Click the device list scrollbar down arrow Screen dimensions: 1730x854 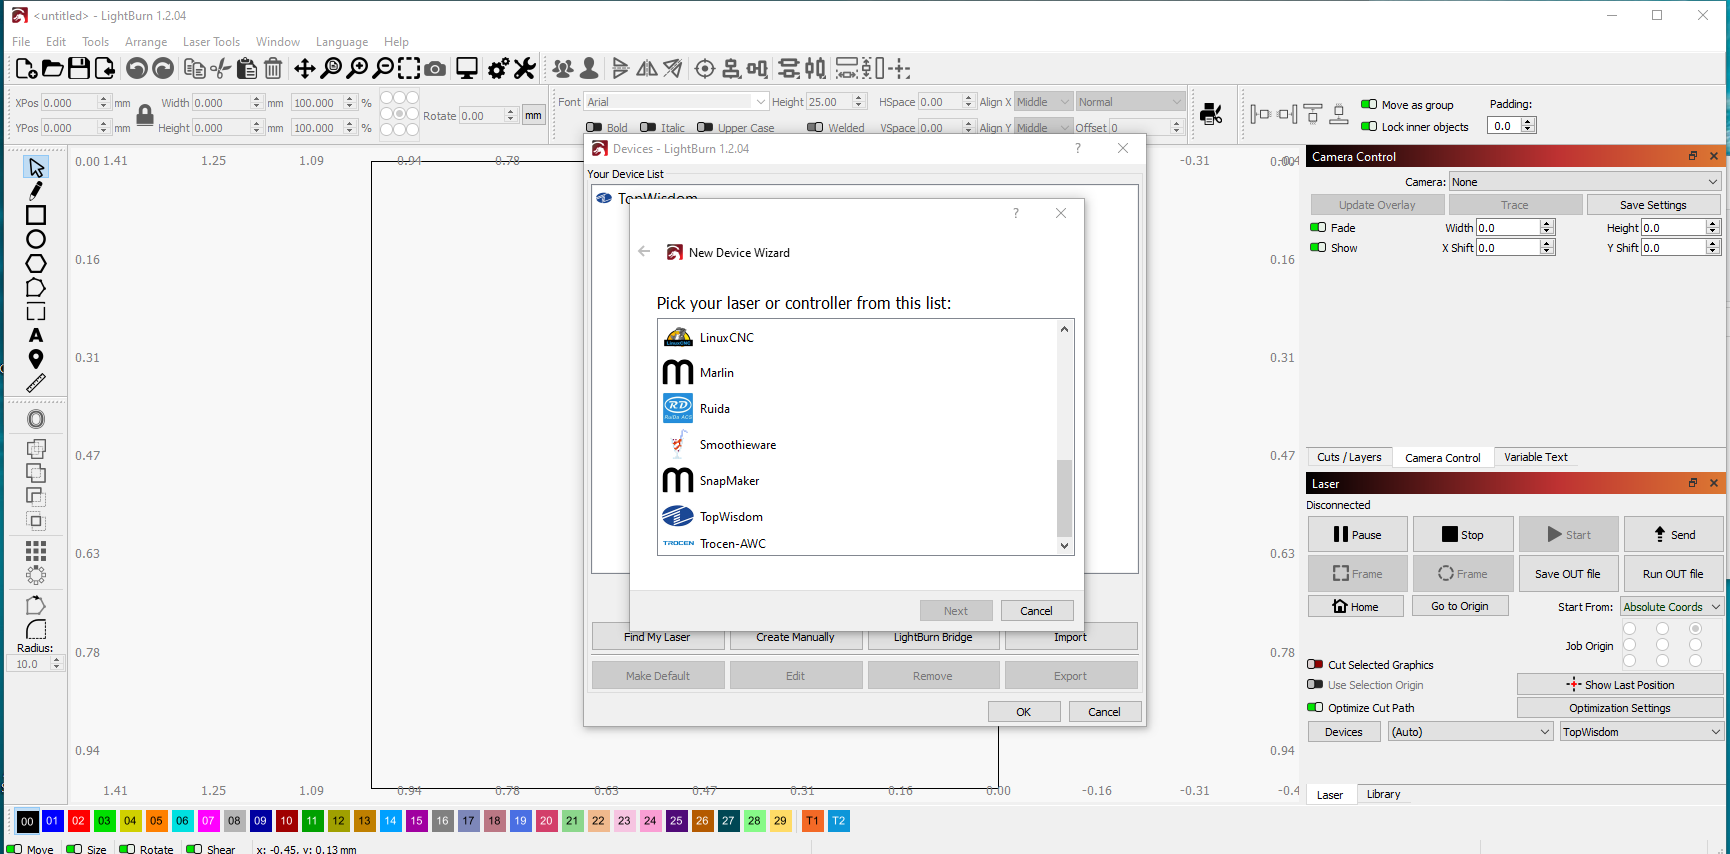pos(1064,546)
